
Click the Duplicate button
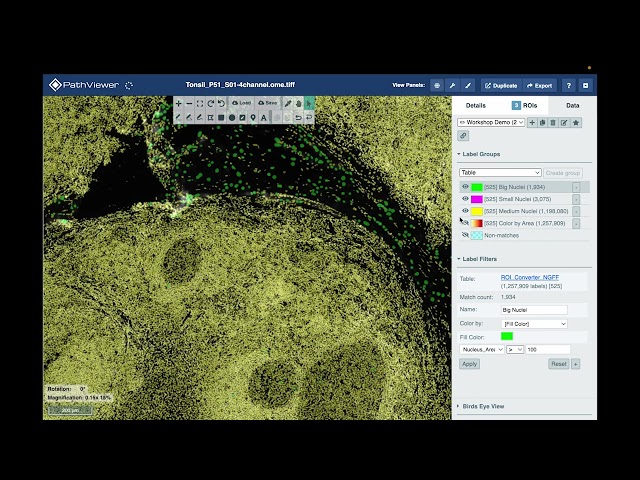click(501, 85)
